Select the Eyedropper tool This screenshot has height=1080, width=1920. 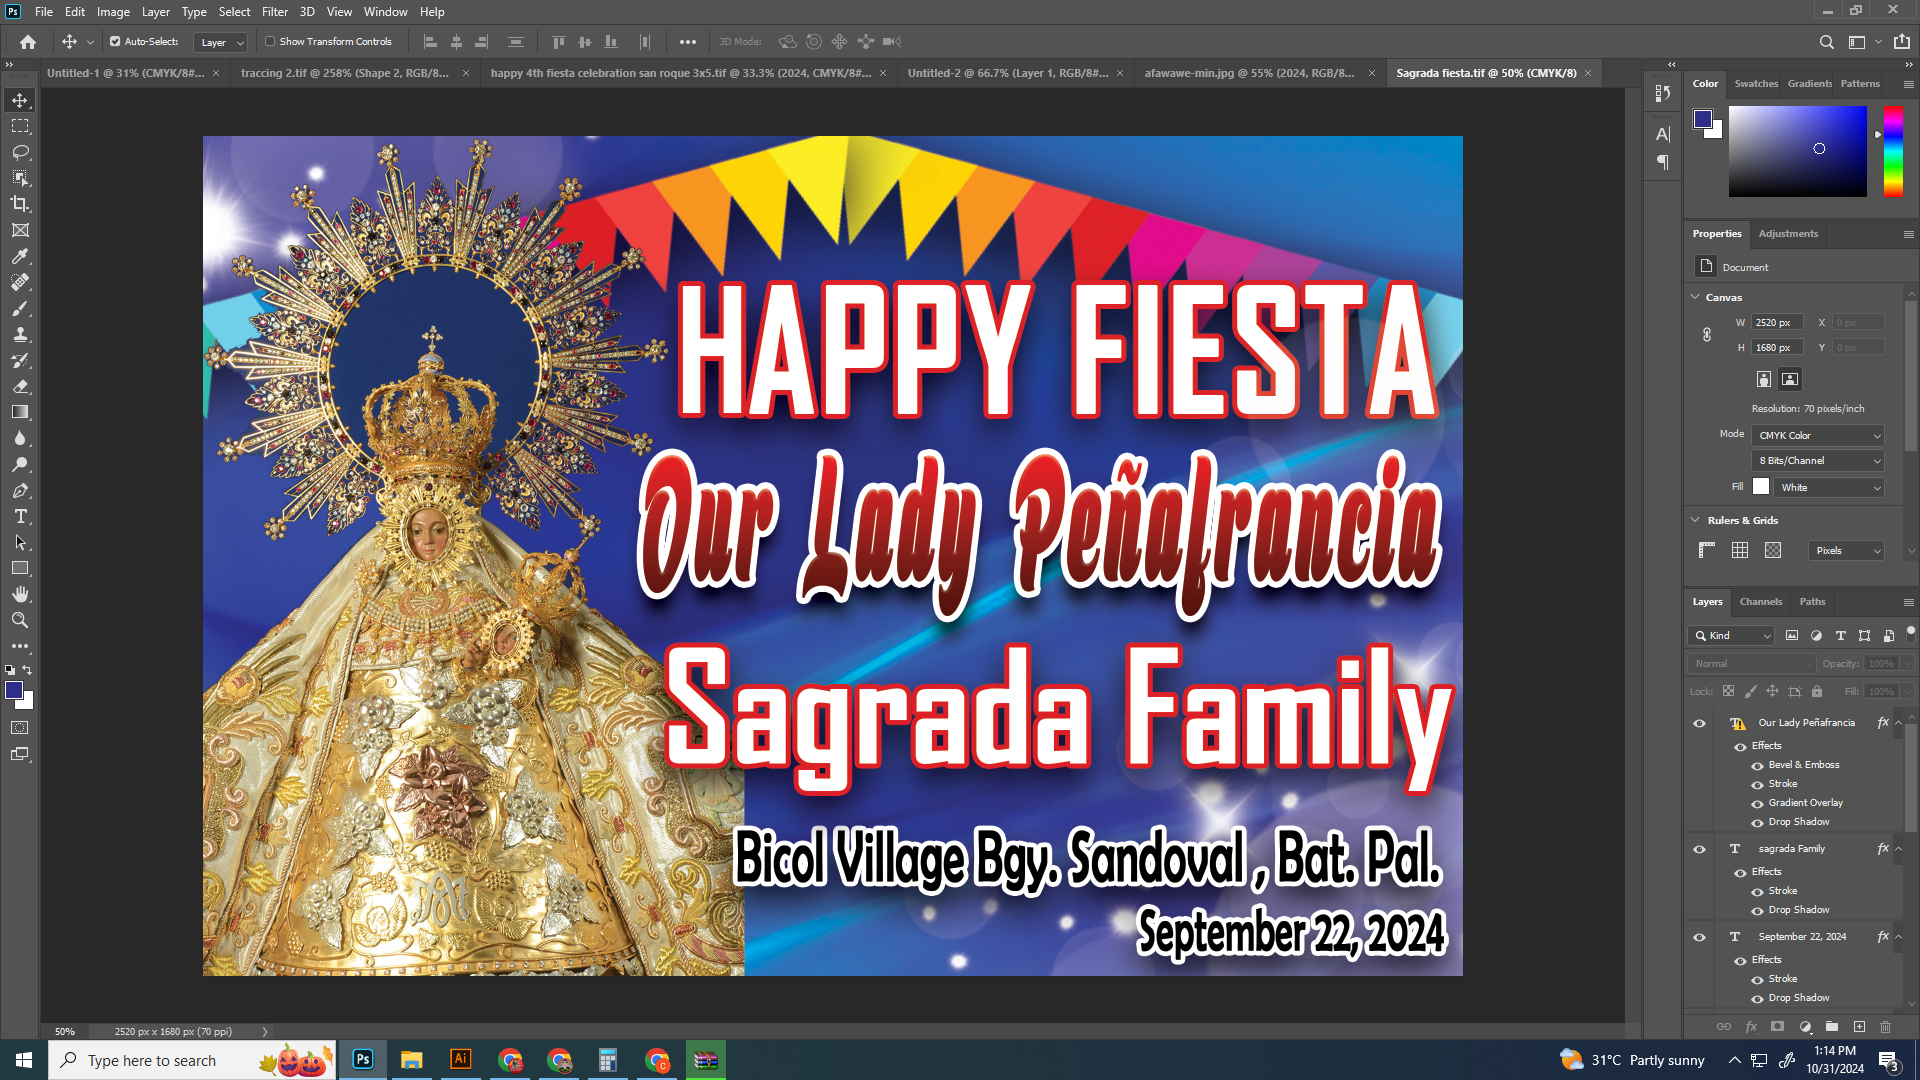[x=20, y=256]
